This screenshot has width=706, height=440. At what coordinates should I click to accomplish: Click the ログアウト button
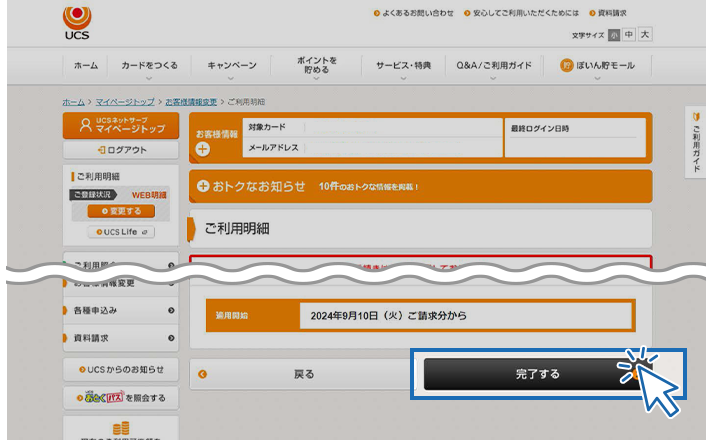tap(121, 150)
